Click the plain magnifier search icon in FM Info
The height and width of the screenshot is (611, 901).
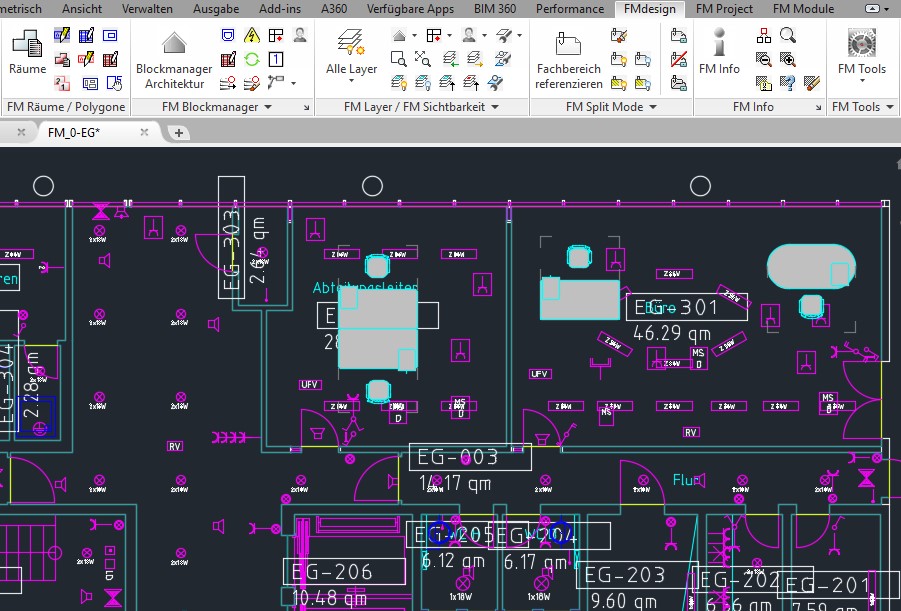click(x=788, y=36)
